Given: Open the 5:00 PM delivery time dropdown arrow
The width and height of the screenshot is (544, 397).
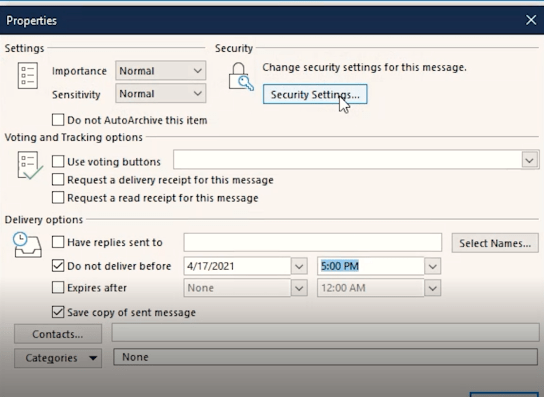Looking at the screenshot, I should pos(432,267).
